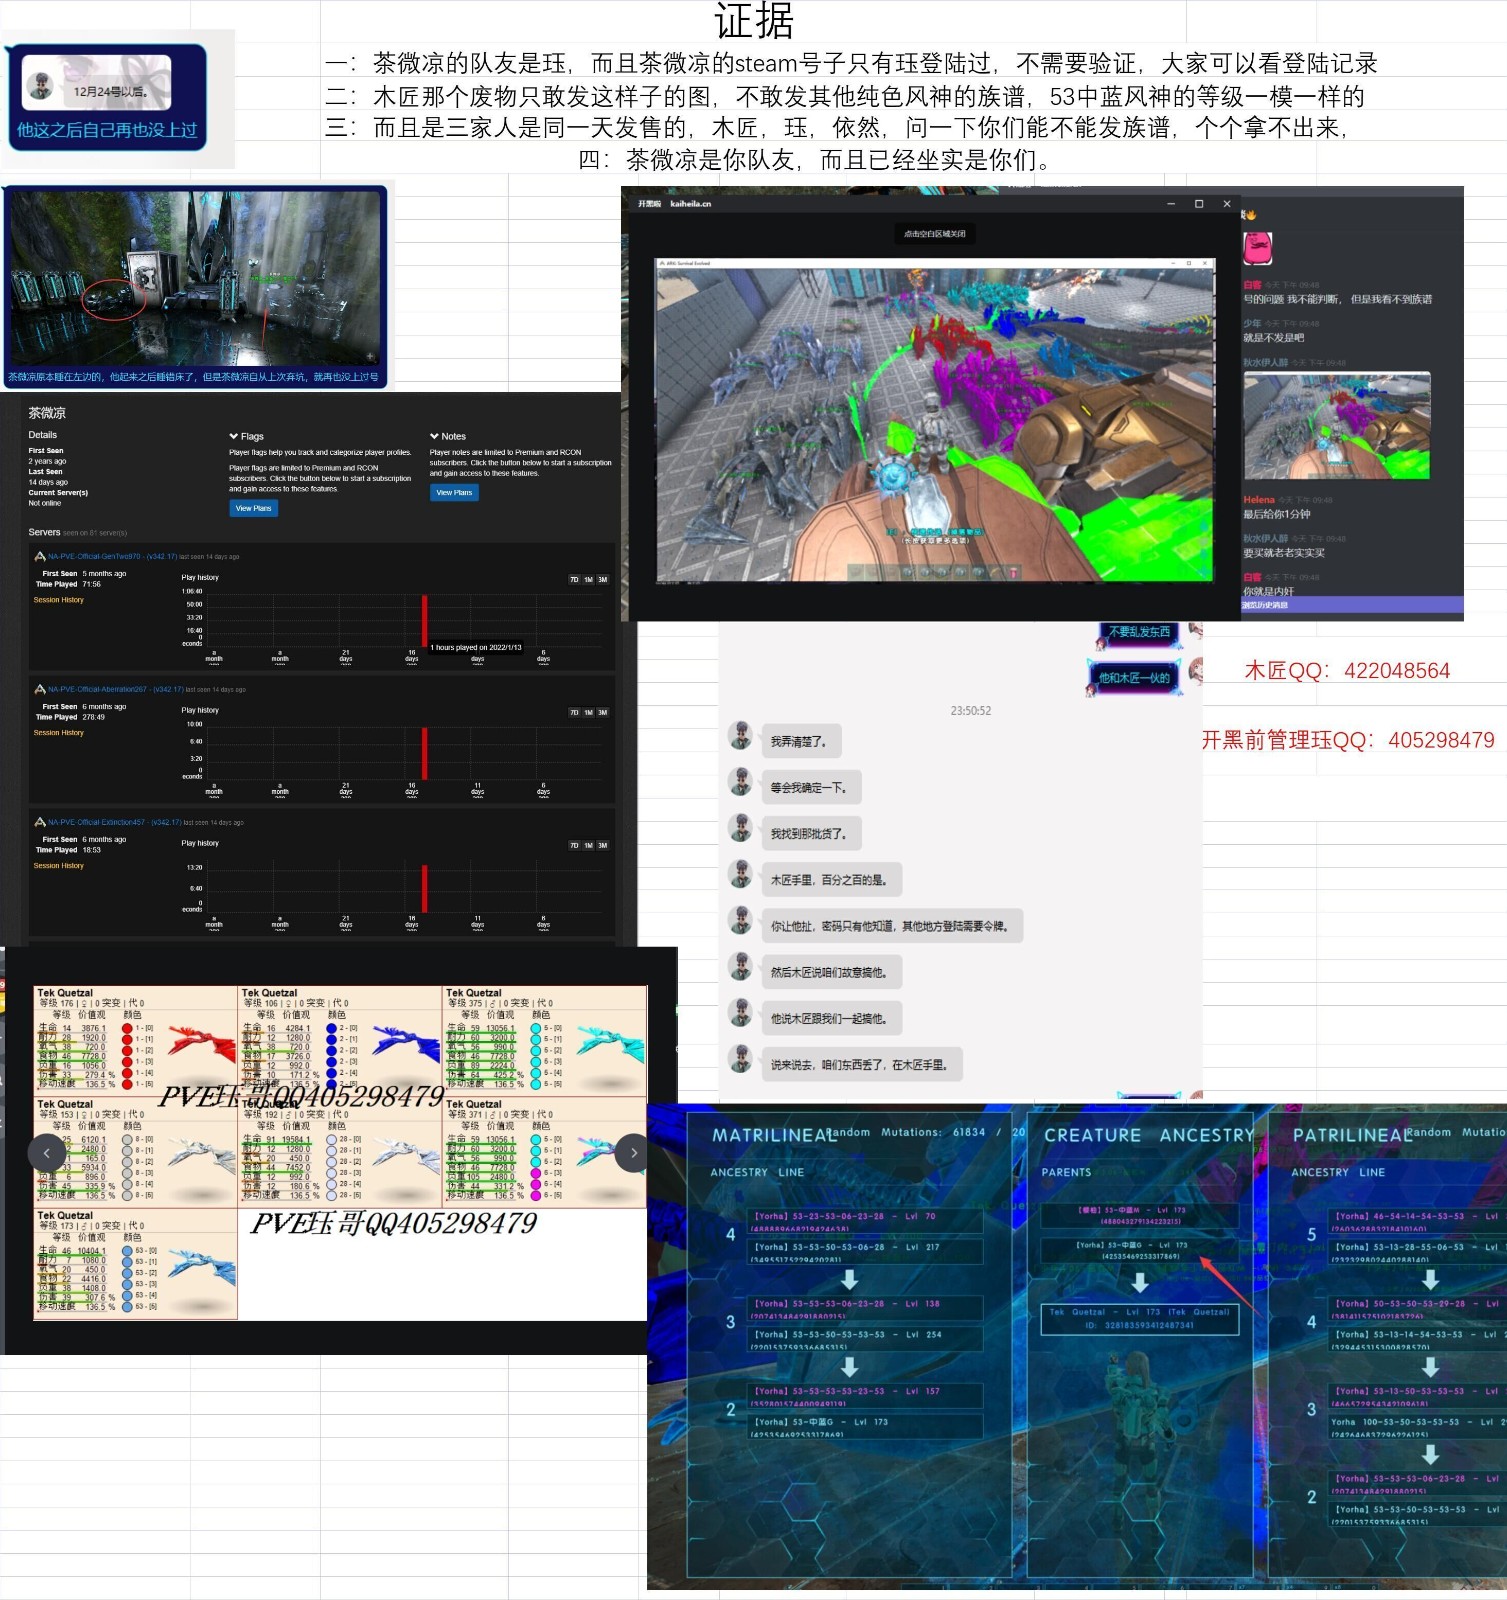Select matrilineal entry 53-53-53-06-23-28 Lvl 138
The width and height of the screenshot is (1507, 1600).
pyautogui.click(x=866, y=1308)
